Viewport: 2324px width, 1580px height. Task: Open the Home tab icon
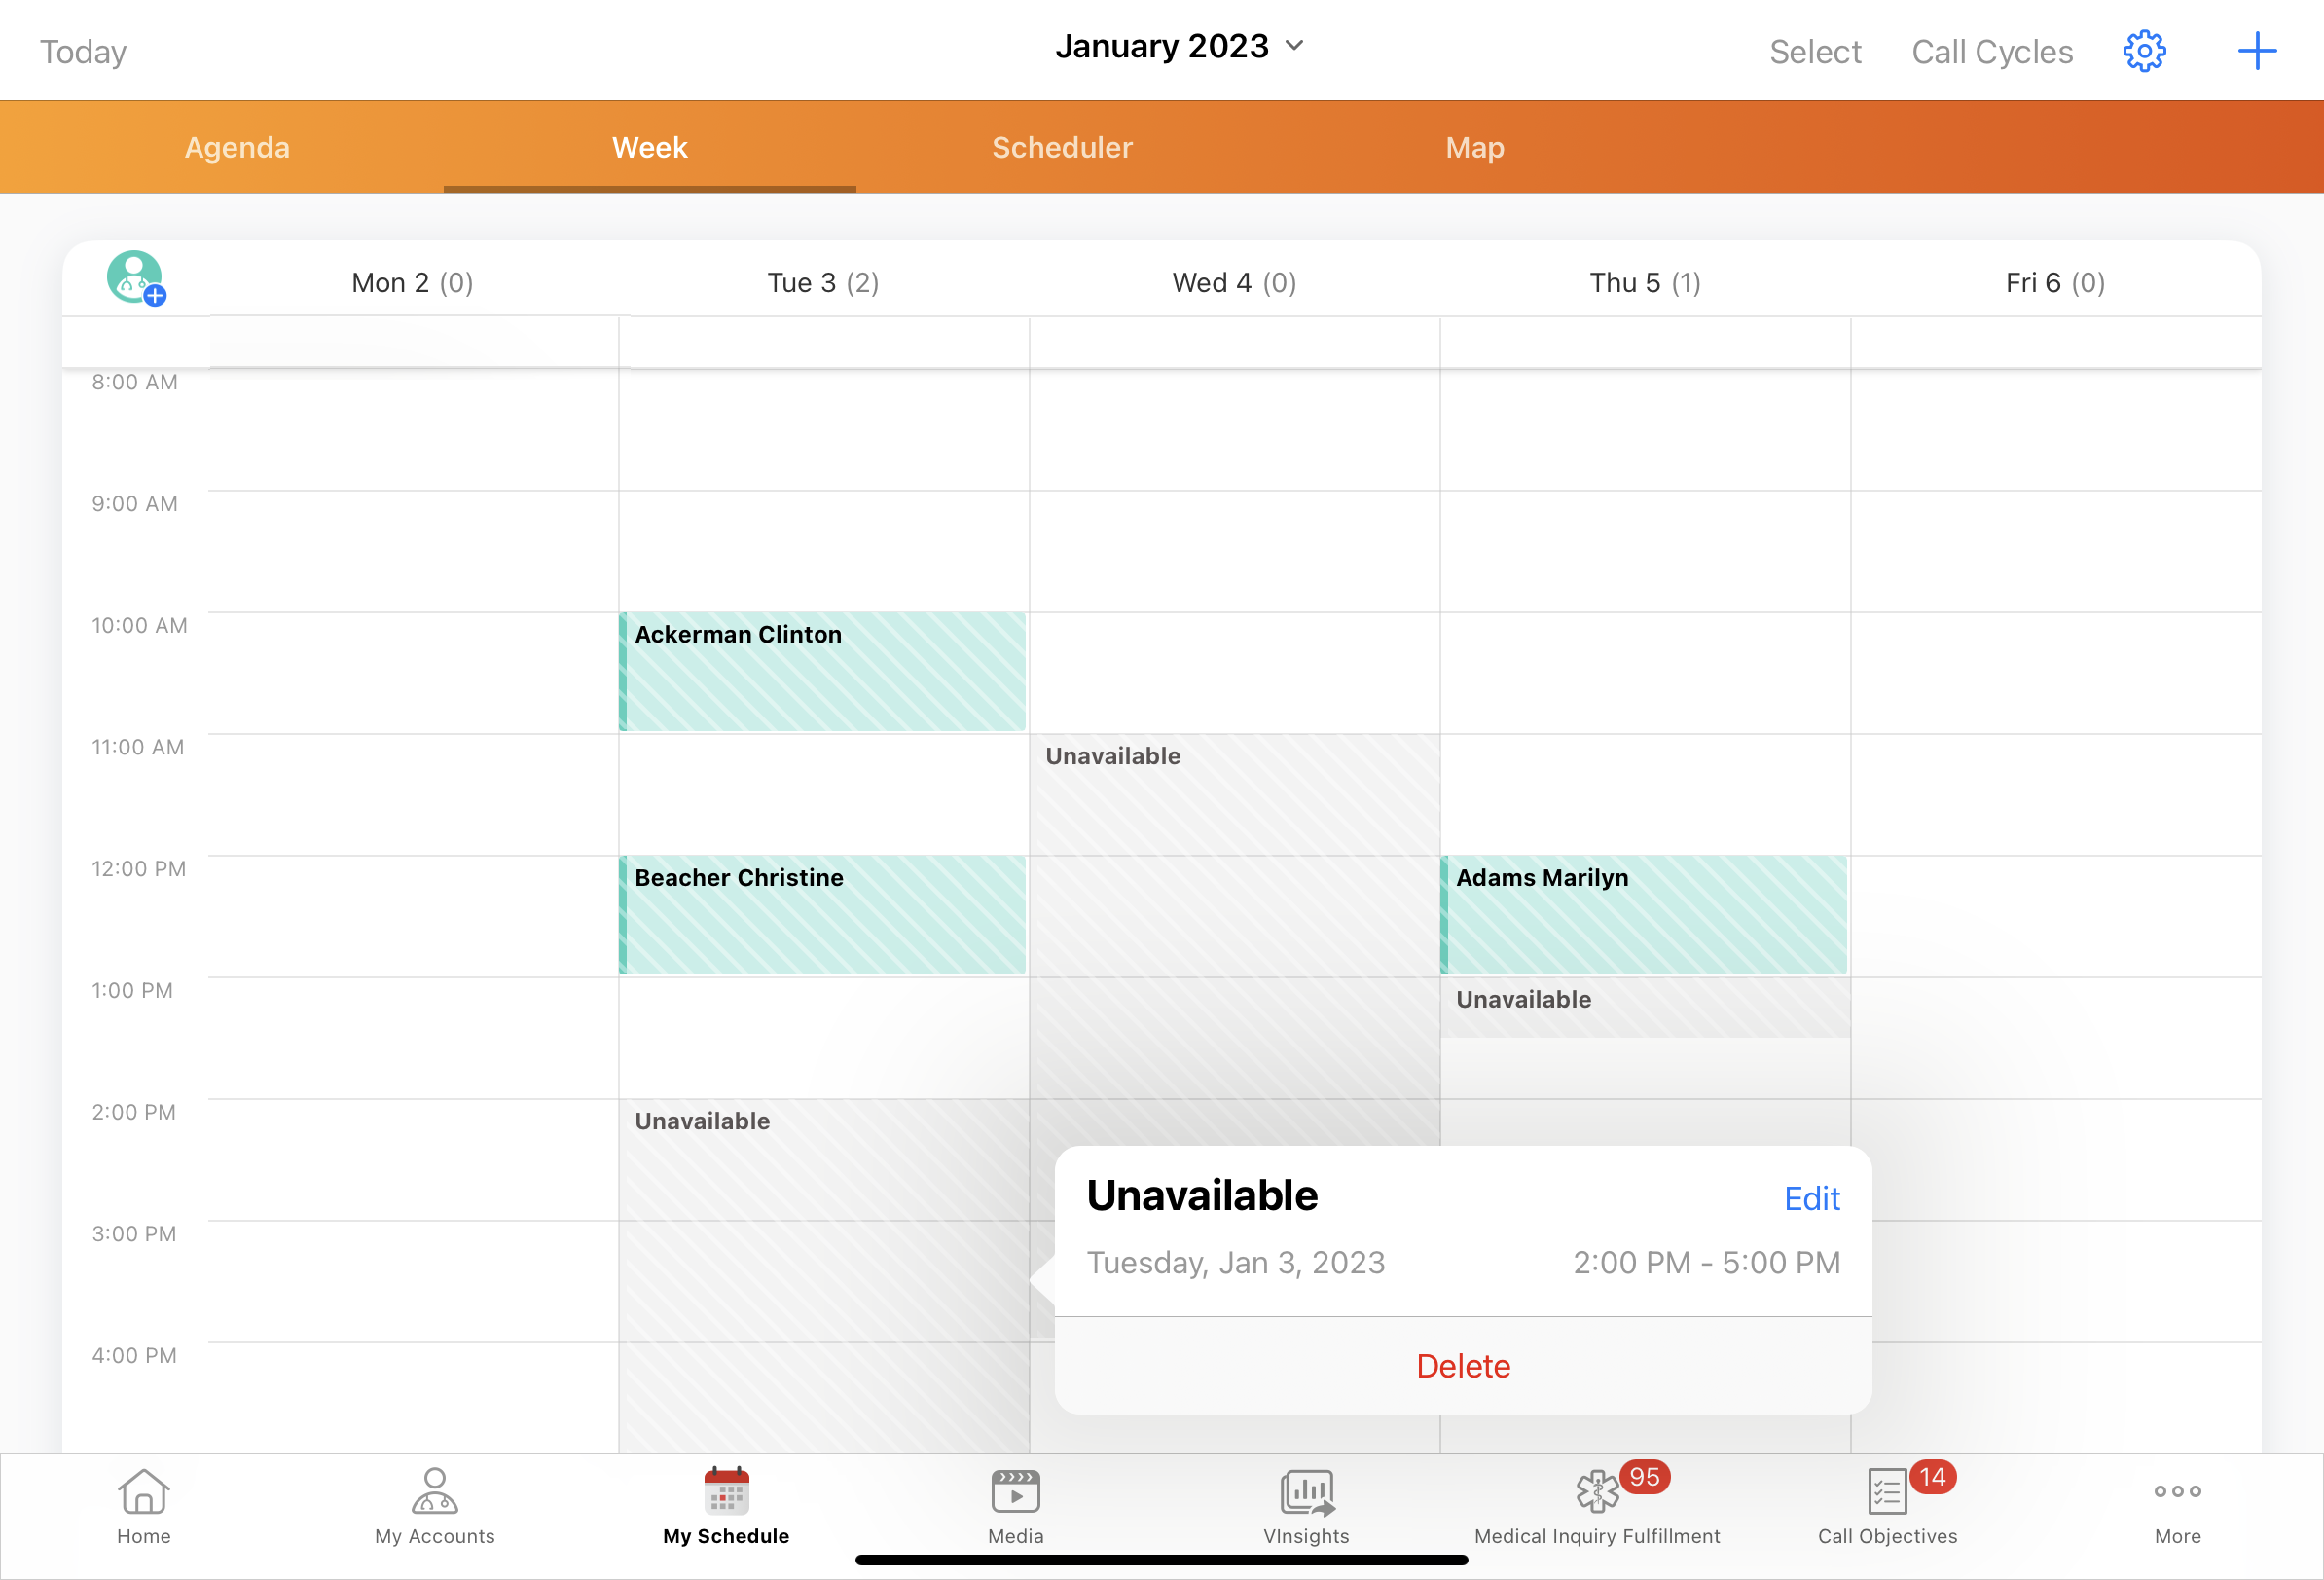click(143, 1492)
